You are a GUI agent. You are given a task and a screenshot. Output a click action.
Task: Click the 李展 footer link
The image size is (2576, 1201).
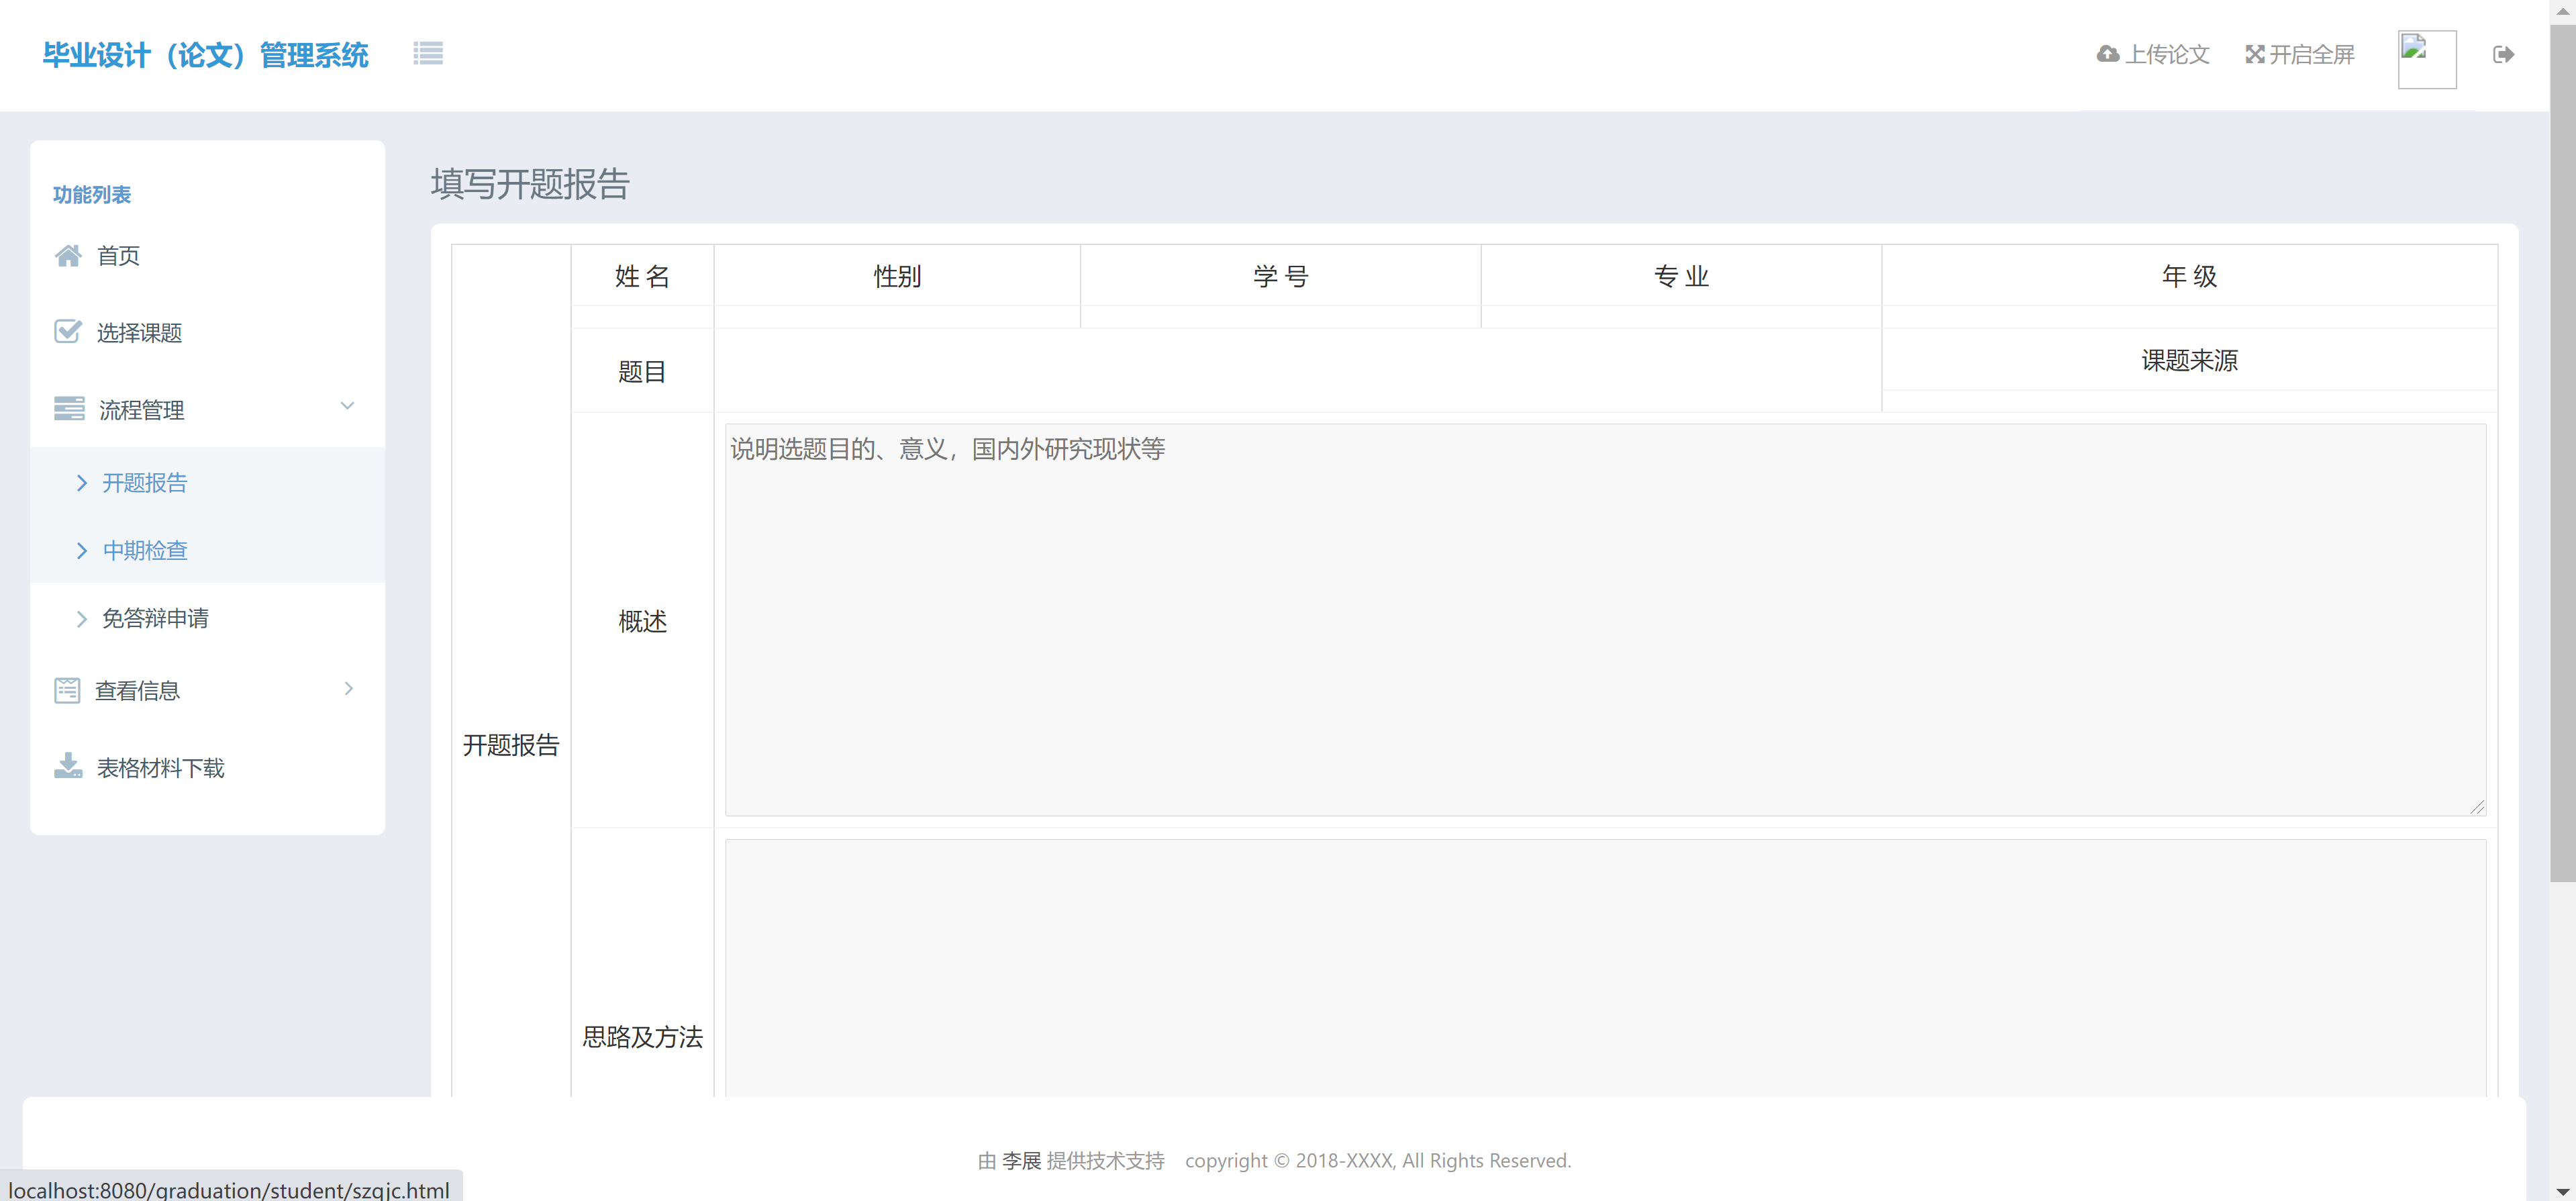pos(1021,1160)
